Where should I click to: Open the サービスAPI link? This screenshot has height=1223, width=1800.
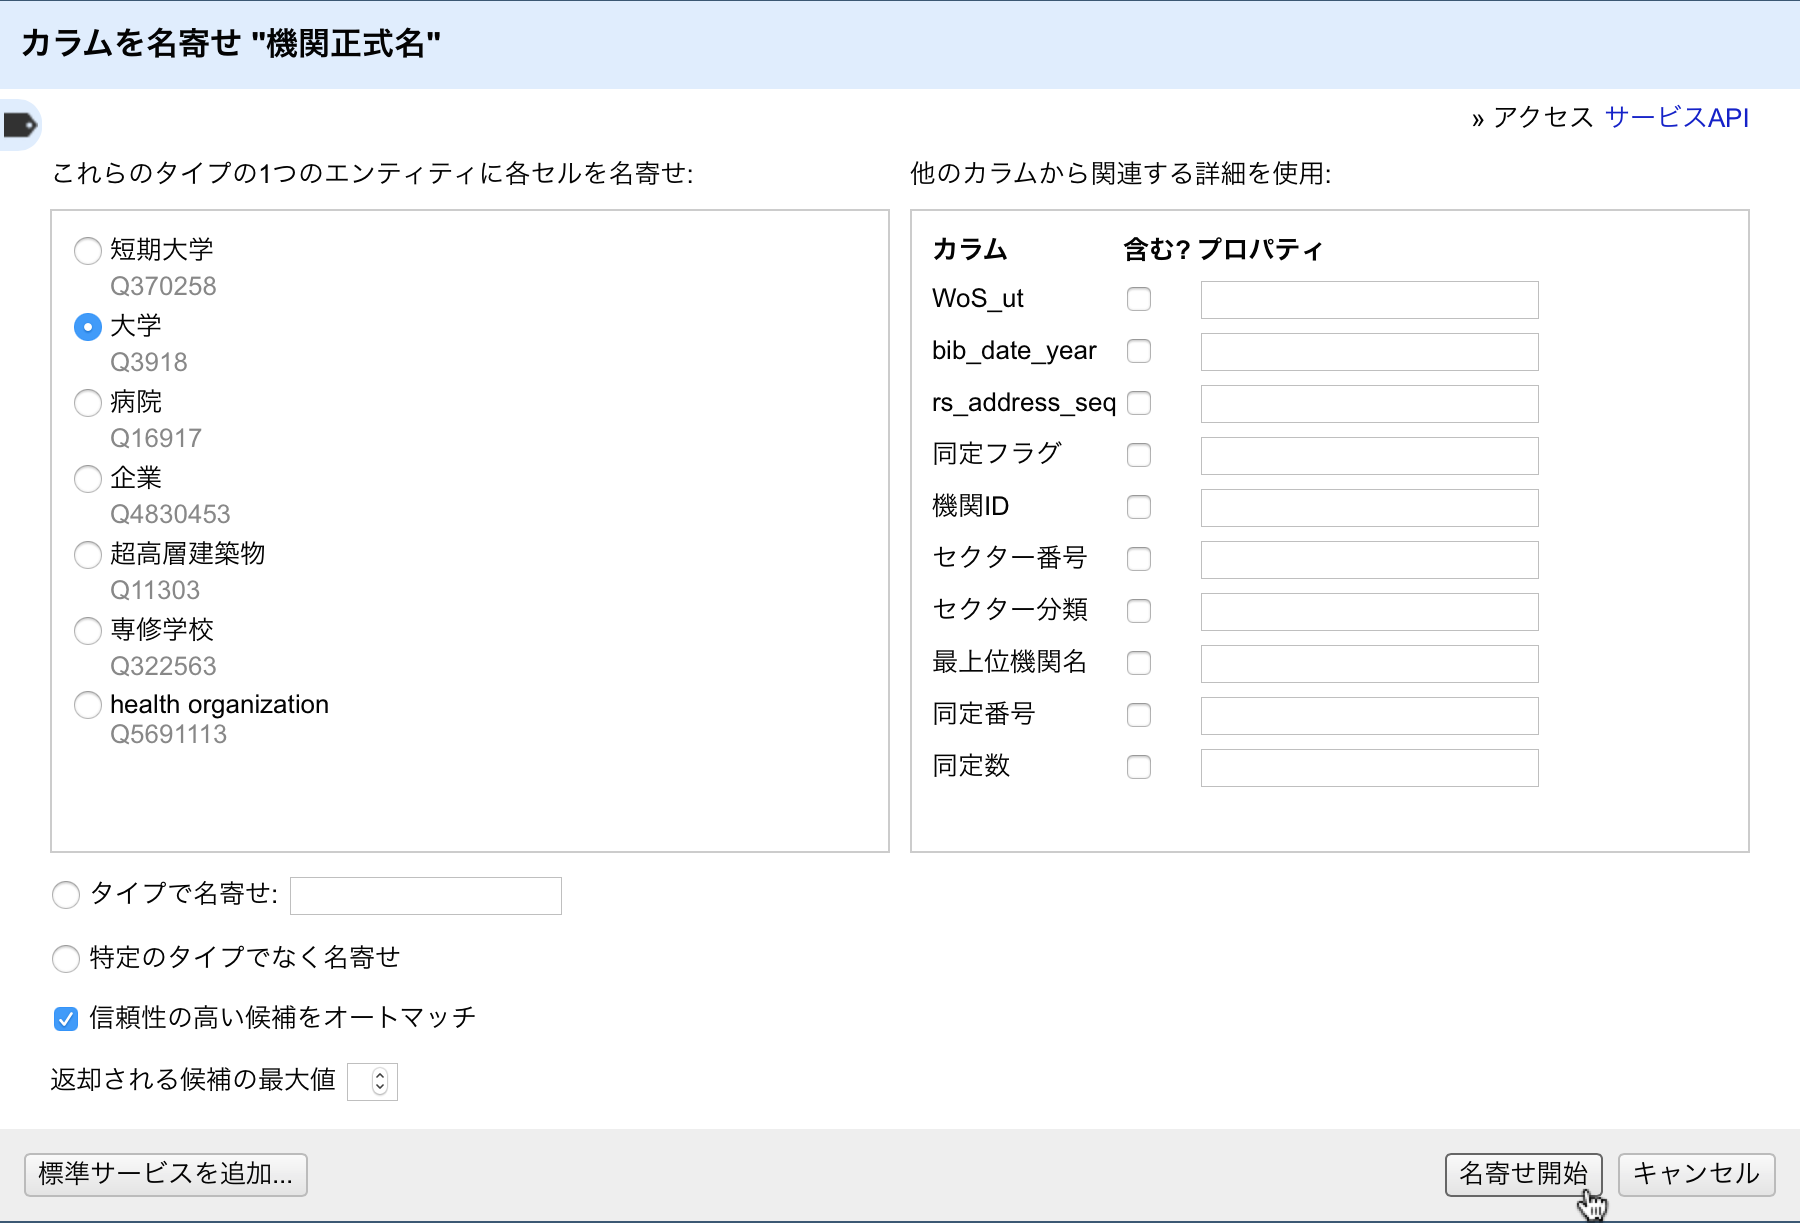point(1677,117)
